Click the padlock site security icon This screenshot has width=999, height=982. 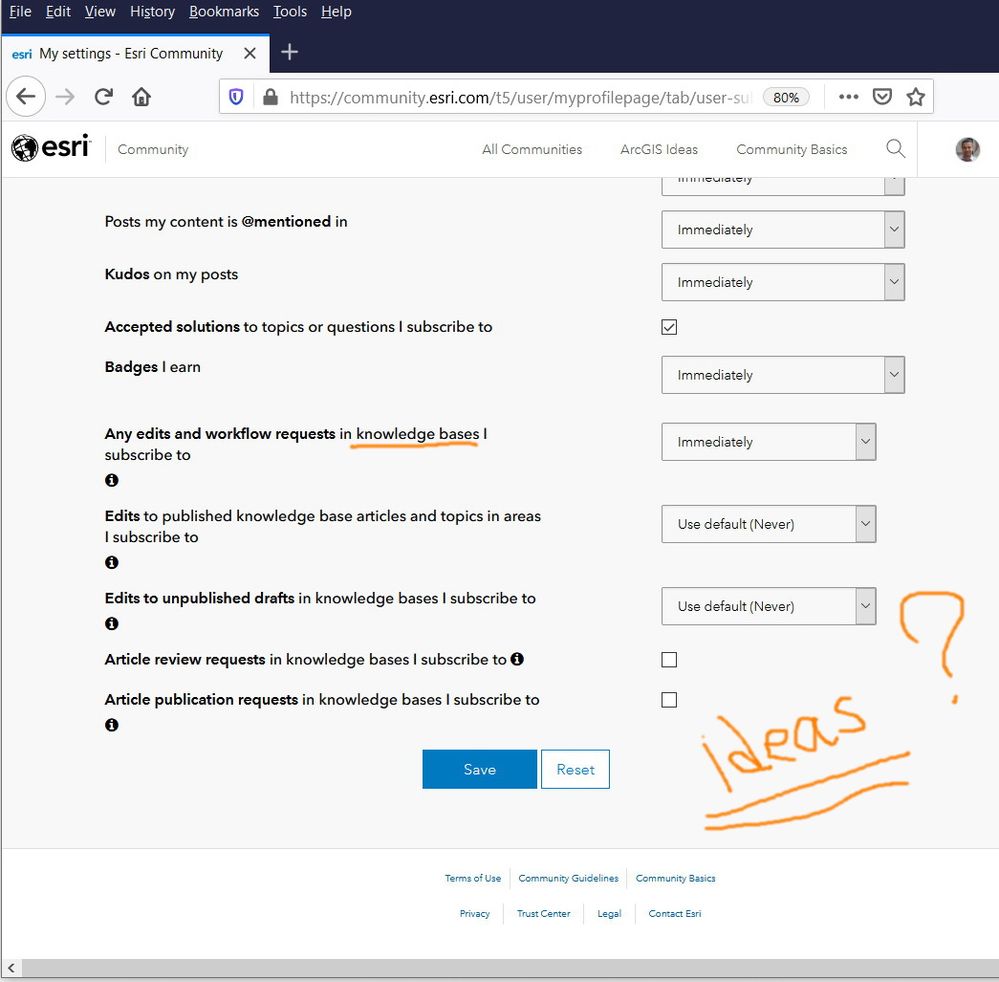(x=270, y=97)
